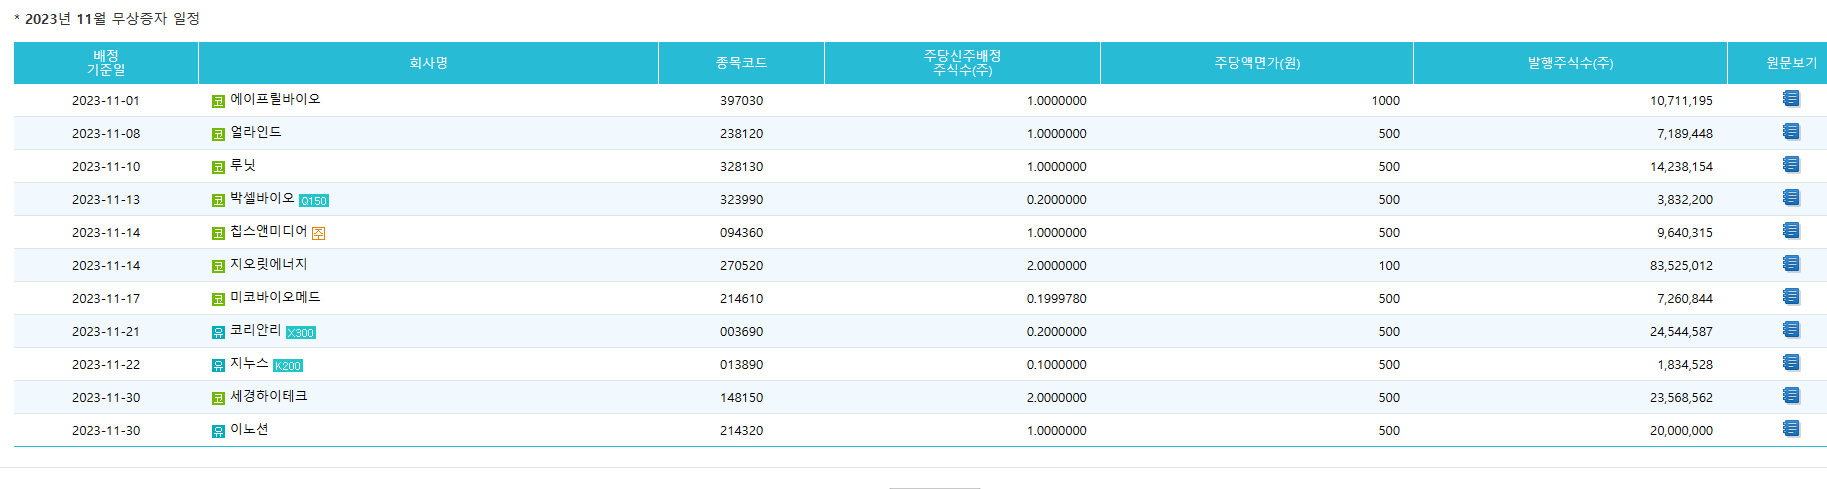Image resolution: width=1827 pixels, height=489 pixels.
Task: Click the document icon for 미코바이오메드
Action: tap(1790, 296)
